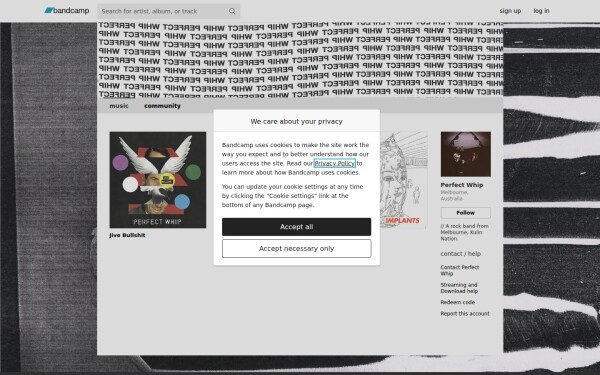Follow Perfect Whip
Viewport: 600px width, 375px height.
coord(465,213)
